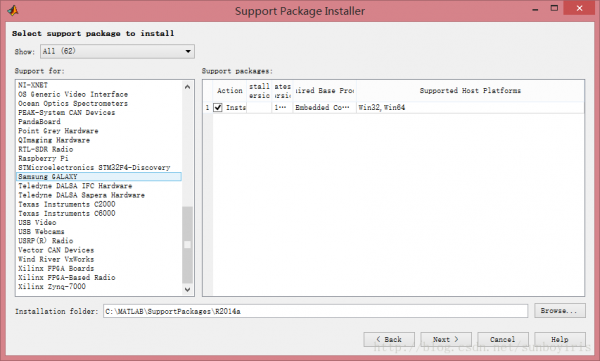Minimize the Support Package Installer window
The width and height of the screenshot is (600, 361).
[x=535, y=9]
